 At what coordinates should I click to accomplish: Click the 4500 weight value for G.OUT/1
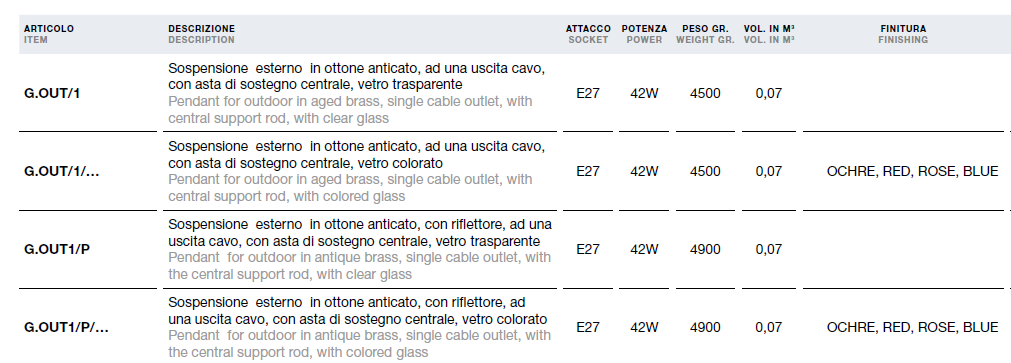[705, 93]
